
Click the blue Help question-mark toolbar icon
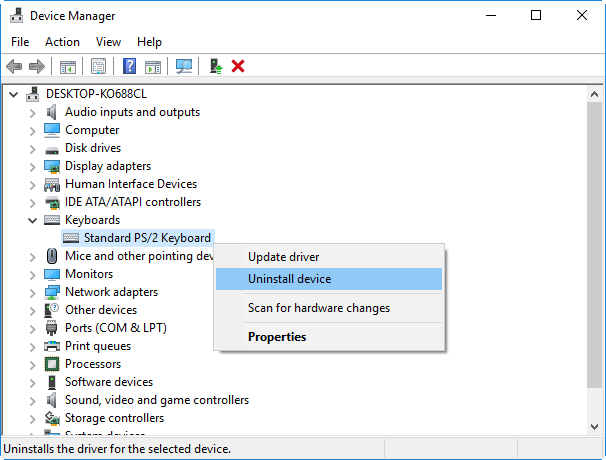[129, 66]
